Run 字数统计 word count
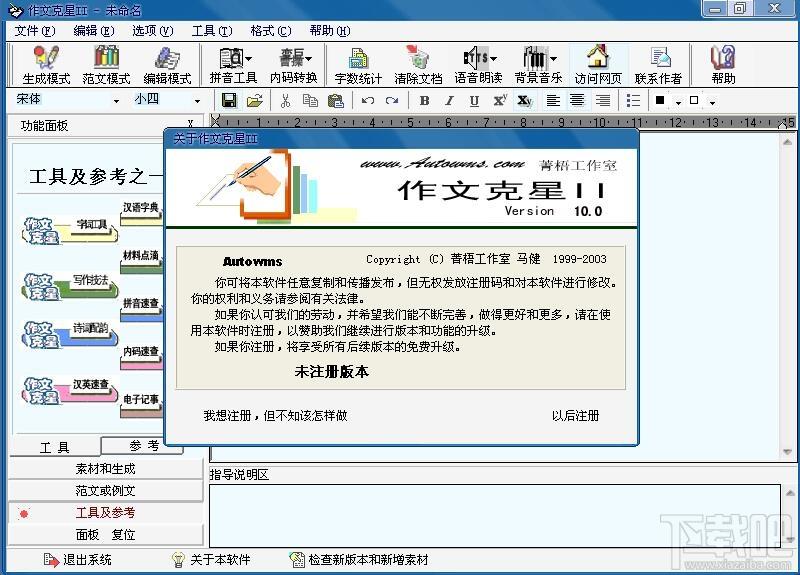The height and width of the screenshot is (575, 800). [x=358, y=64]
